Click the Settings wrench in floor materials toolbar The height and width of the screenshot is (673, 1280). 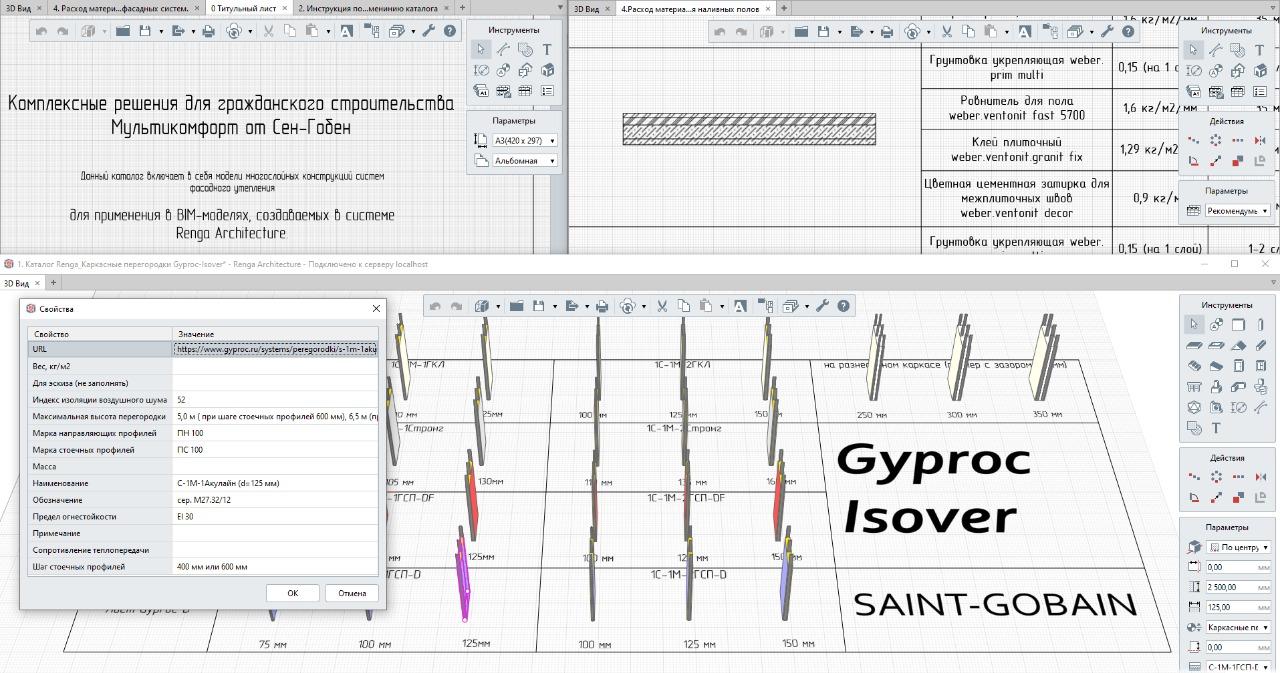pyautogui.click(x=1106, y=31)
